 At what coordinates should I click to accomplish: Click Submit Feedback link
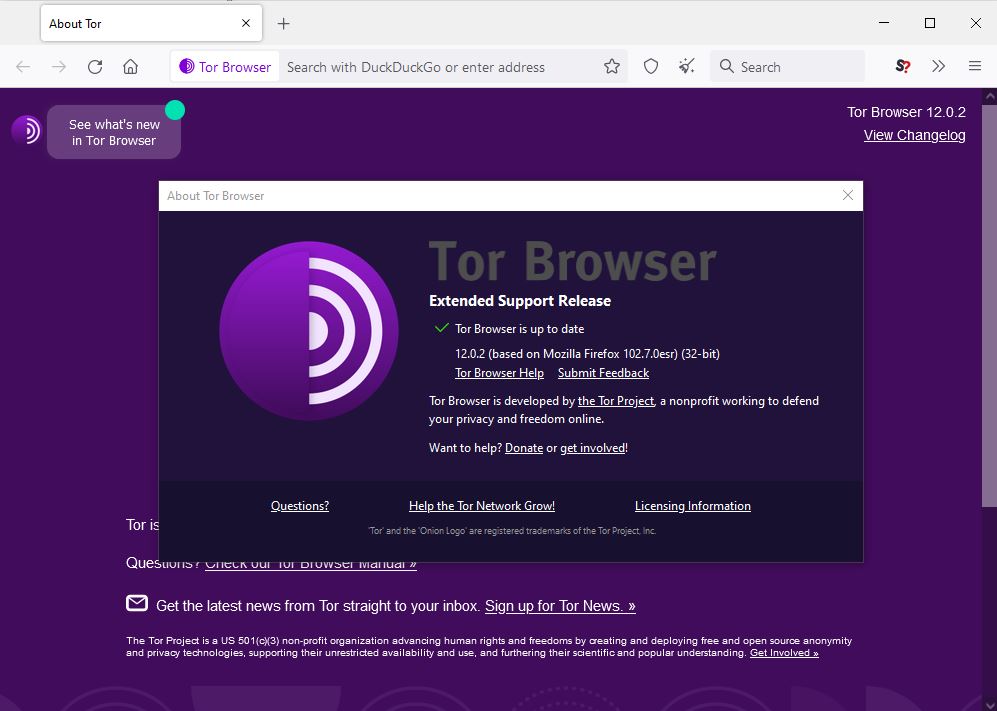pos(603,373)
